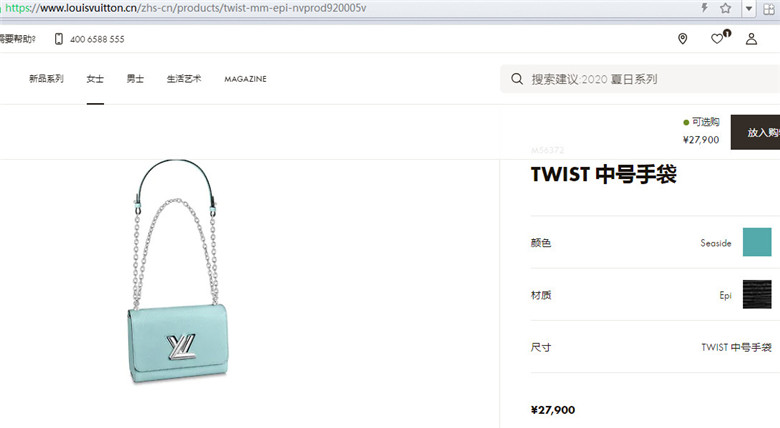This screenshot has height=428, width=780.
Task: Click the 放入购物车 add-to-cart button
Action: [755, 132]
